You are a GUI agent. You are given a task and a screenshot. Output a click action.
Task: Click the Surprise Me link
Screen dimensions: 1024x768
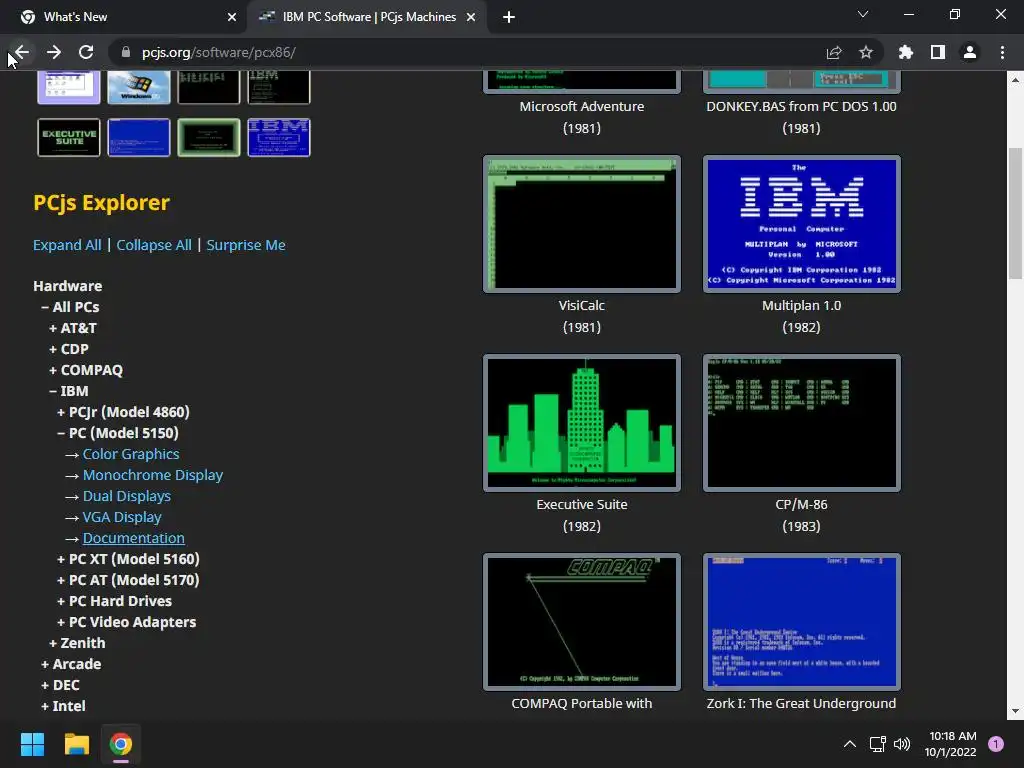246,245
